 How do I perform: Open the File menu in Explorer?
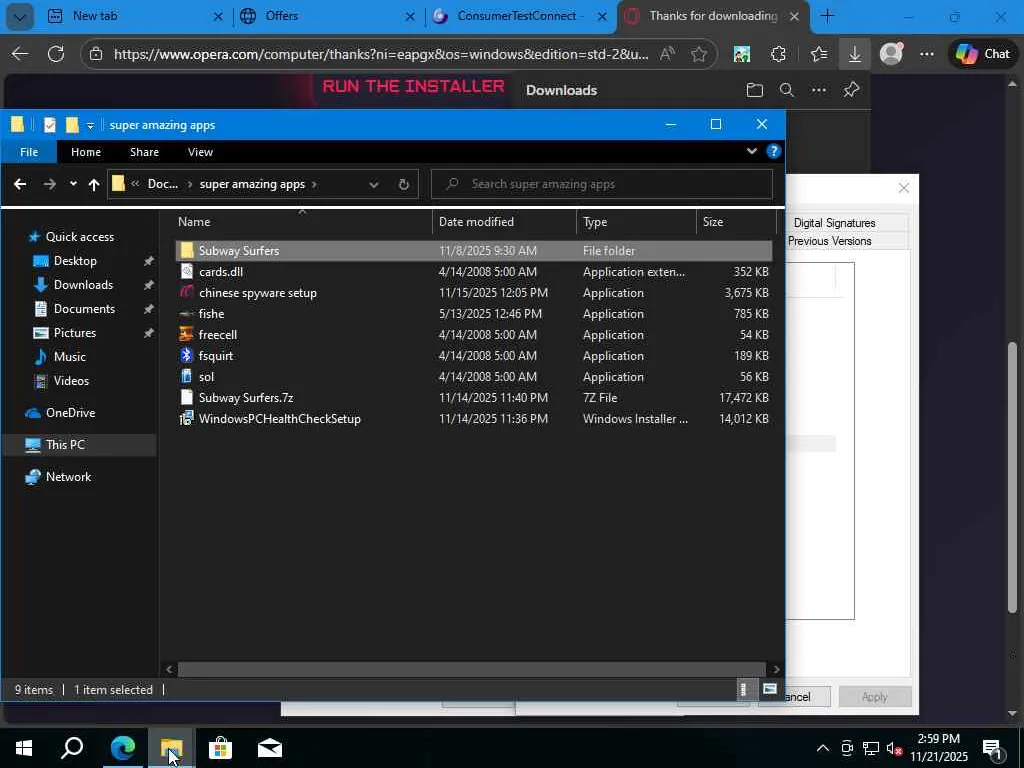[x=29, y=152]
